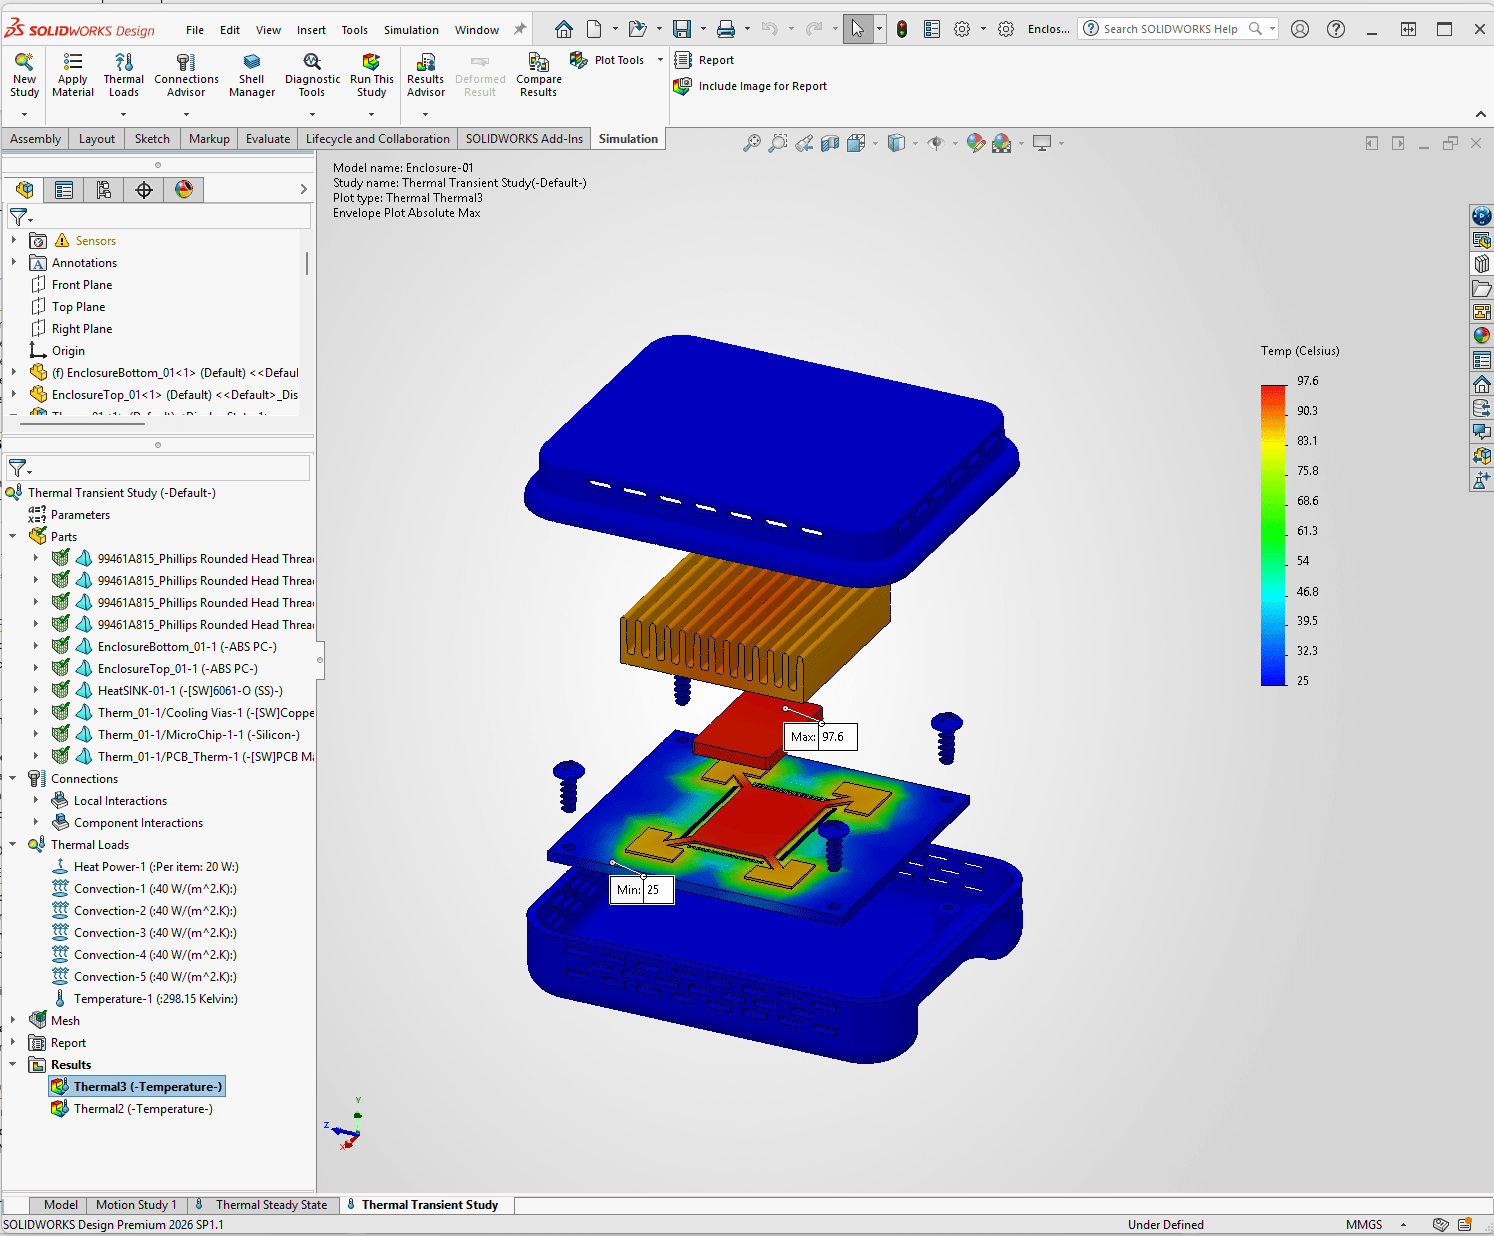Open DisplayManager tab icon
Viewport: 1494px width, 1236px height.
click(184, 190)
